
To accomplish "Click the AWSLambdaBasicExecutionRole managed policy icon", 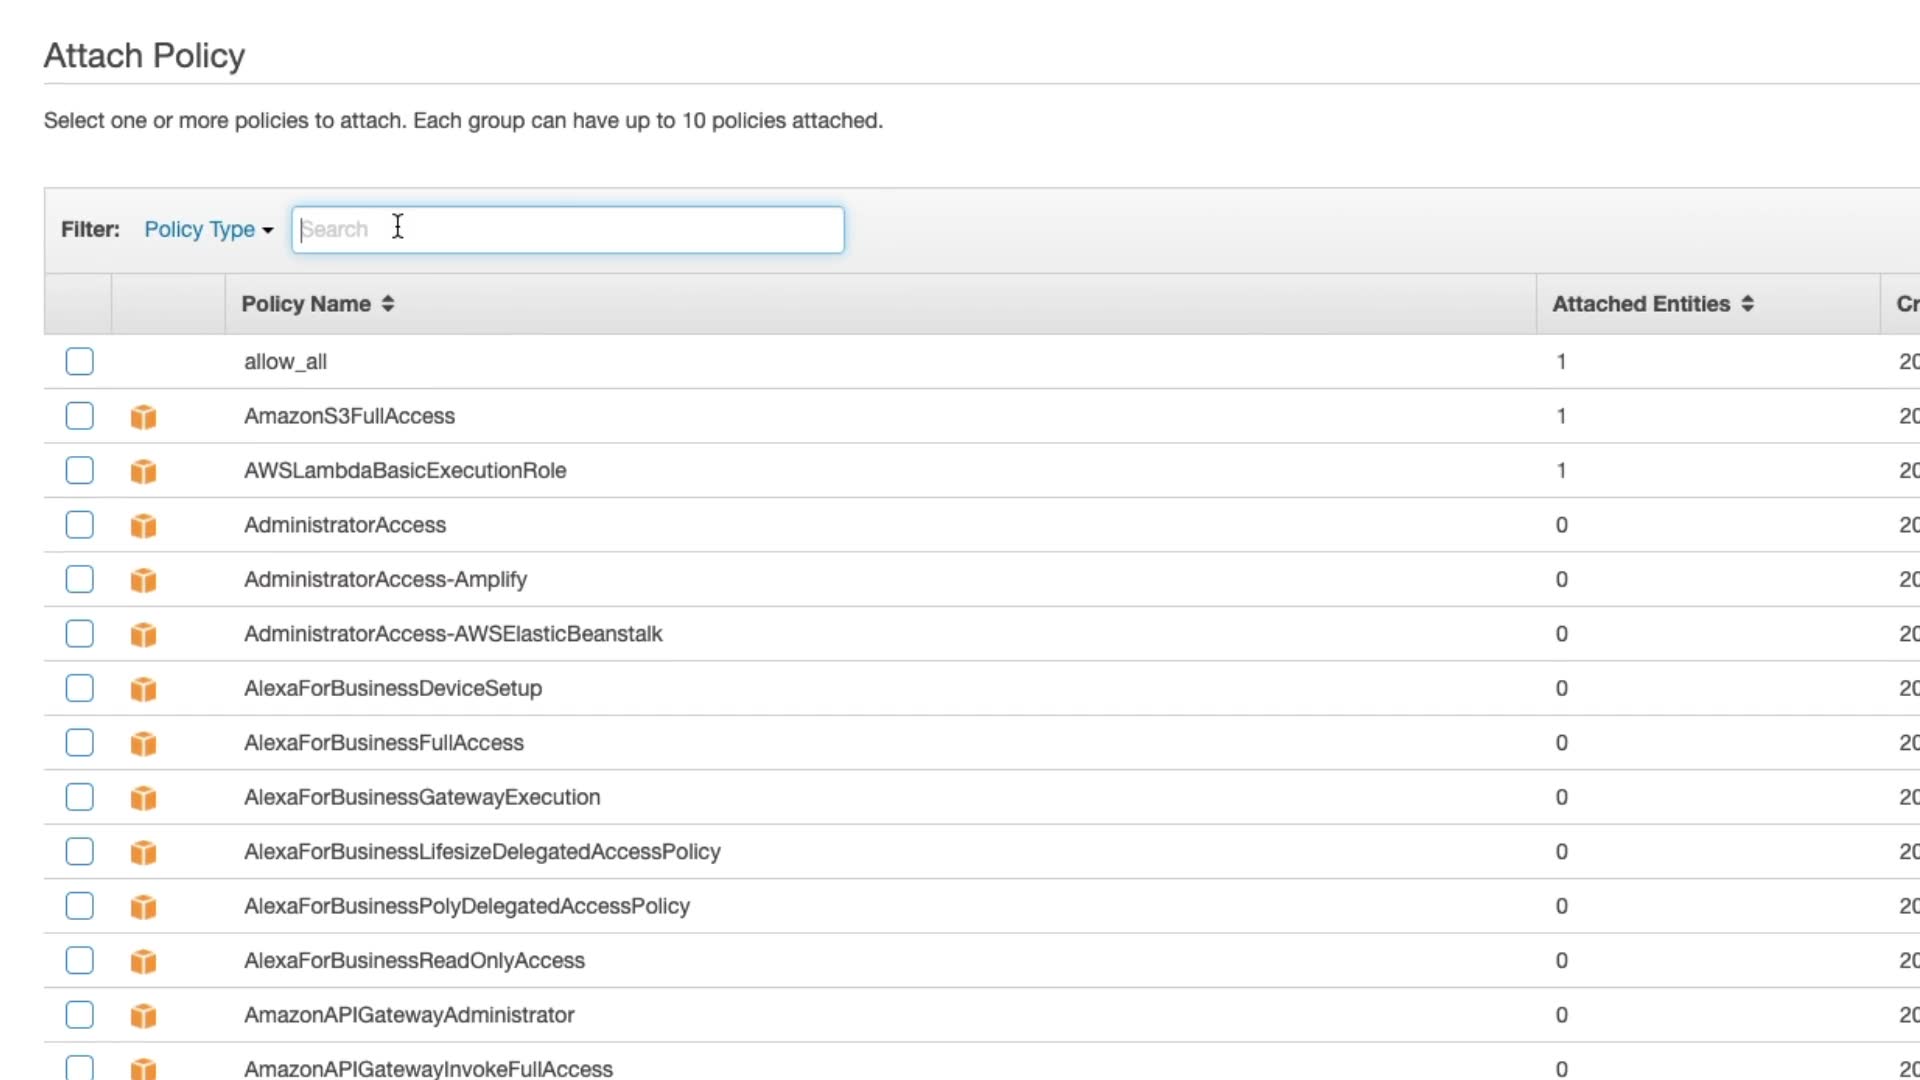I will [x=143, y=471].
